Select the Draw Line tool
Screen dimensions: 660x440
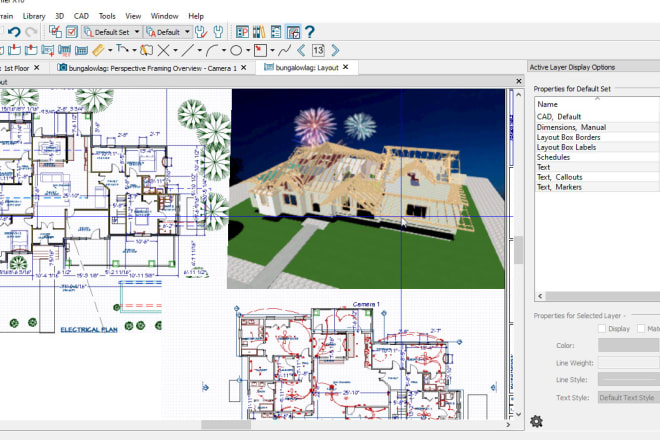point(187,51)
